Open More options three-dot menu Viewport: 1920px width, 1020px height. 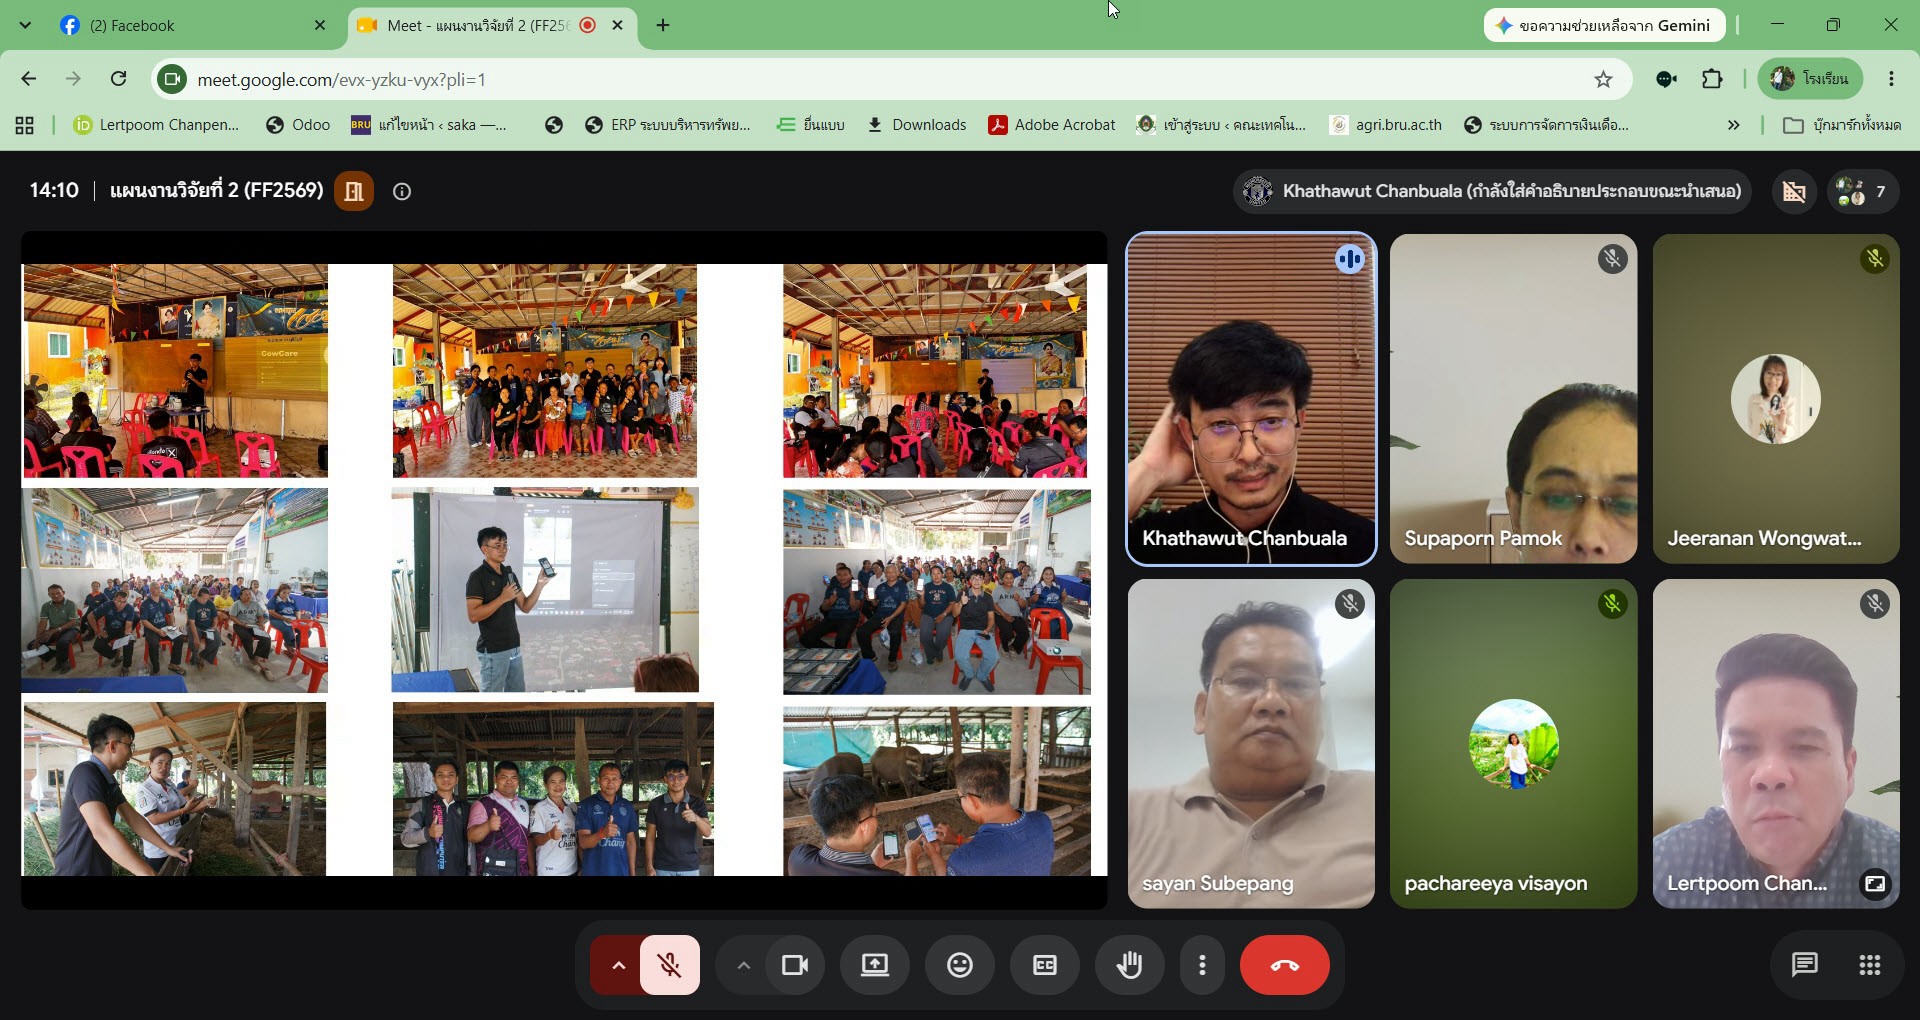(x=1202, y=965)
